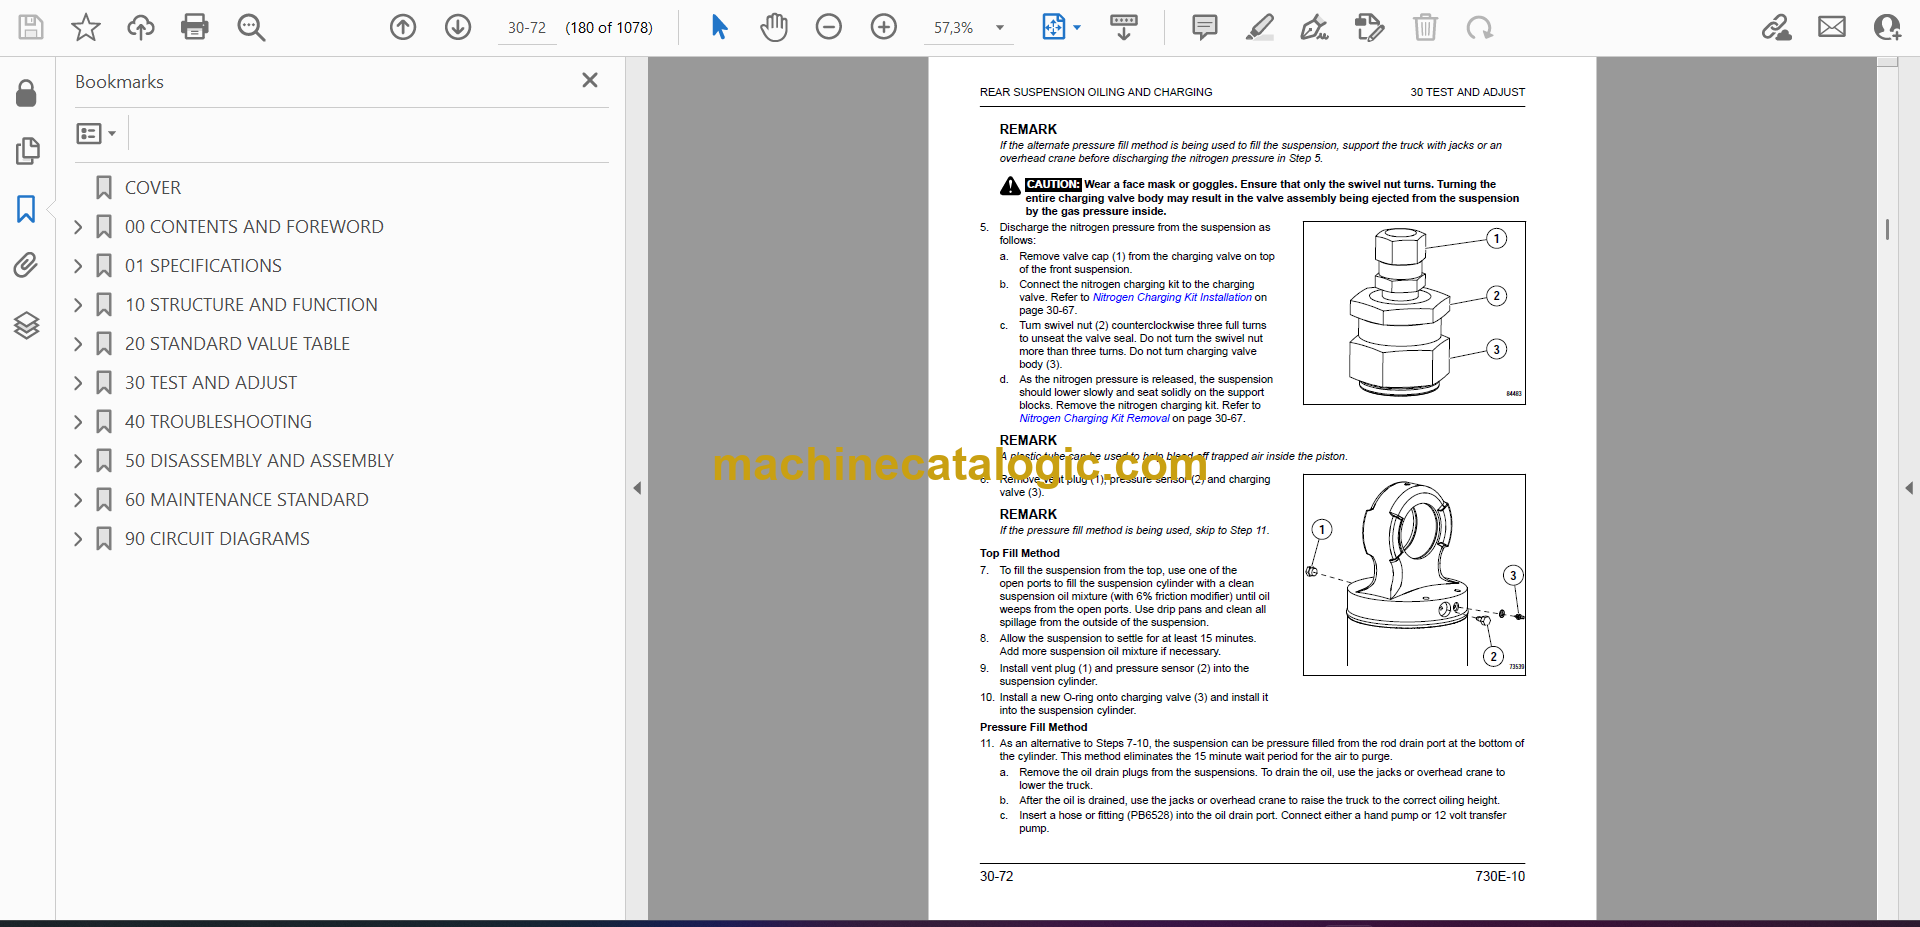1920x927 pixels.
Task: Select 40 TROUBLESHOOTING bookmark text
Action: (x=218, y=422)
